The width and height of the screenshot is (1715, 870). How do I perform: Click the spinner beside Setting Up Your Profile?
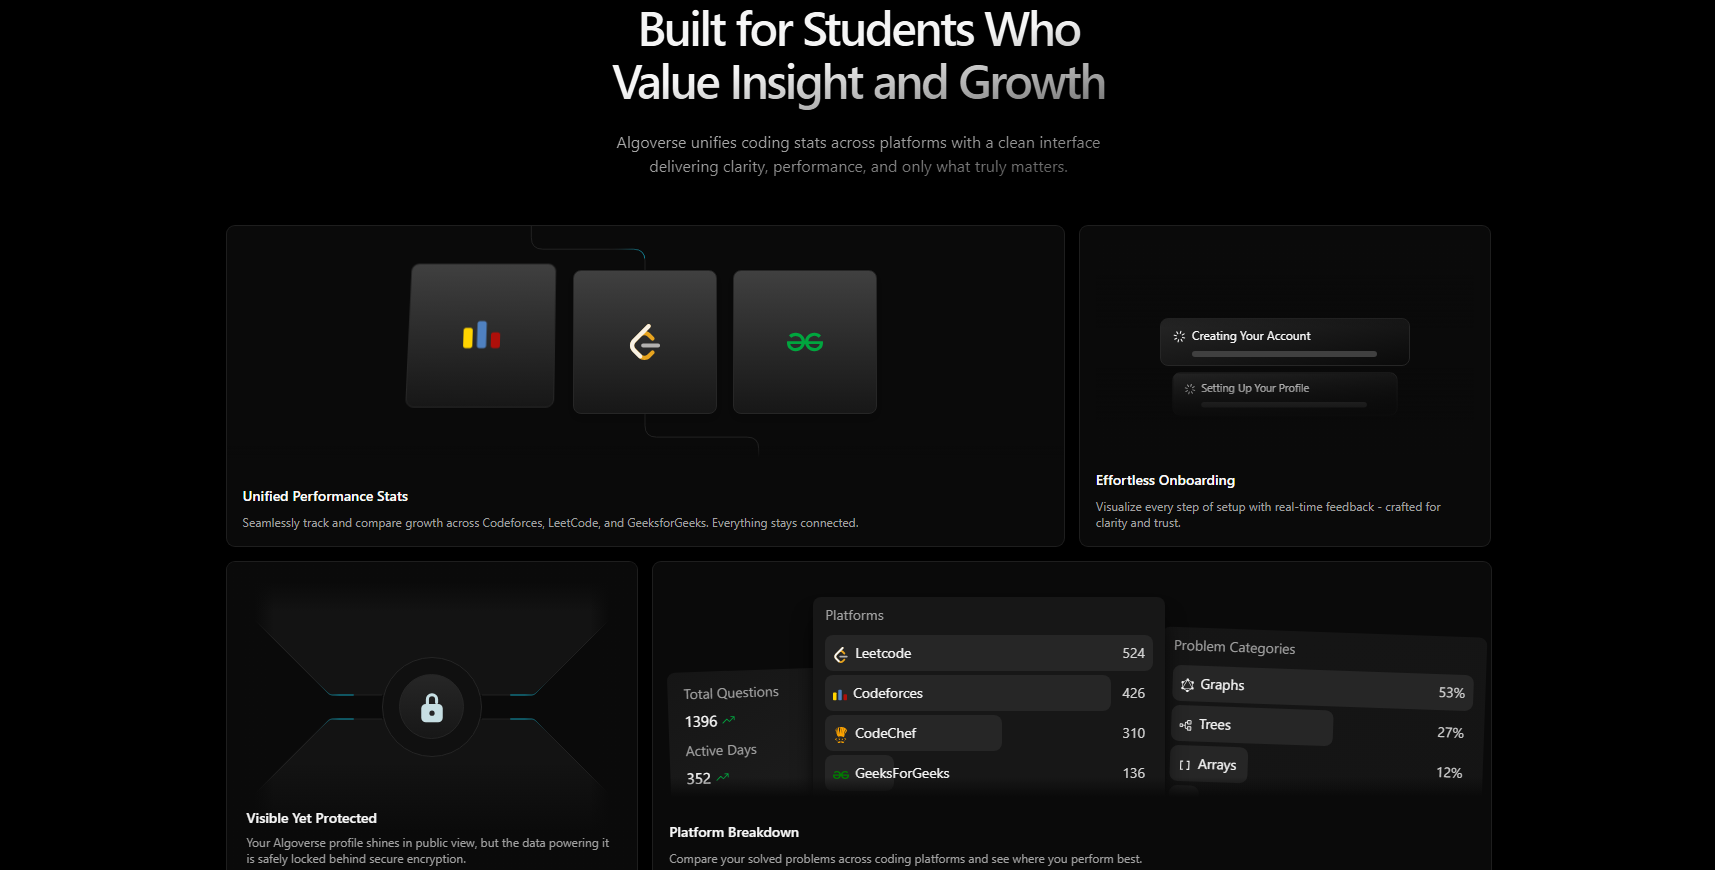(x=1190, y=389)
